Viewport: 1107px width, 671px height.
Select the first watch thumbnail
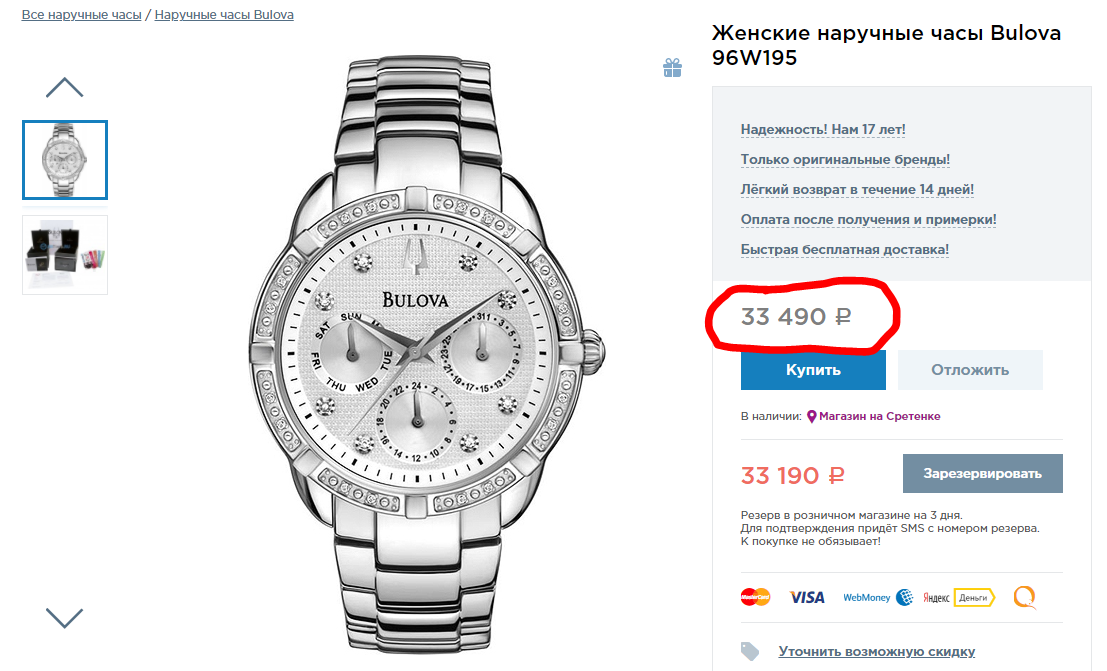pos(65,160)
